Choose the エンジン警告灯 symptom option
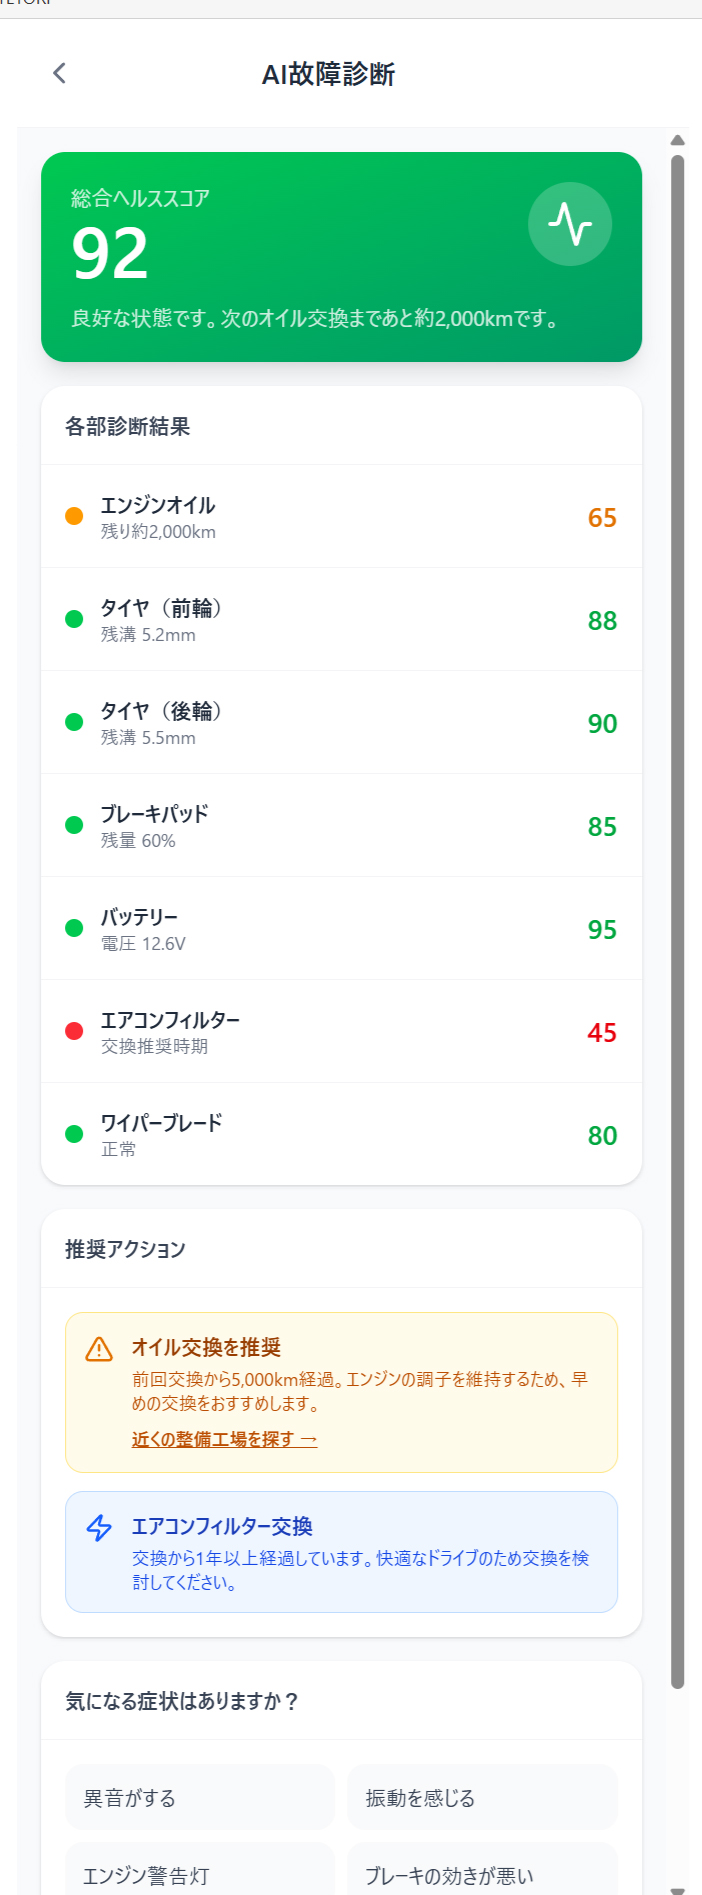 (199, 1875)
